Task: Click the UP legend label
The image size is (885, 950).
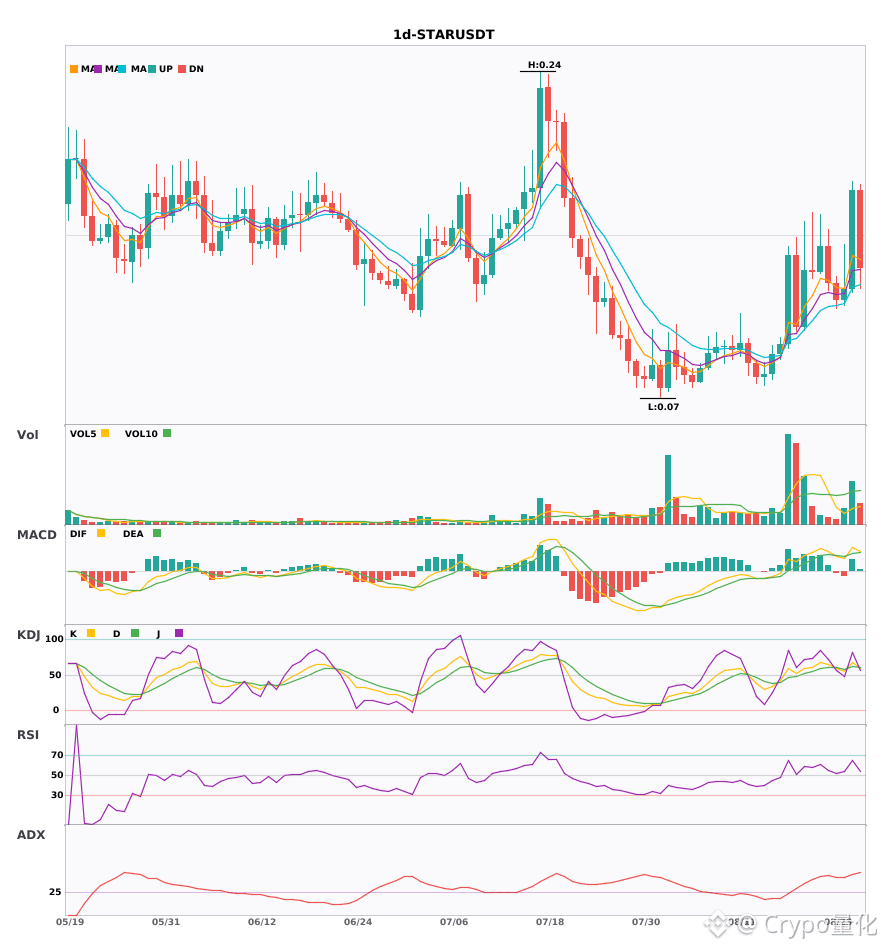Action: [166, 69]
